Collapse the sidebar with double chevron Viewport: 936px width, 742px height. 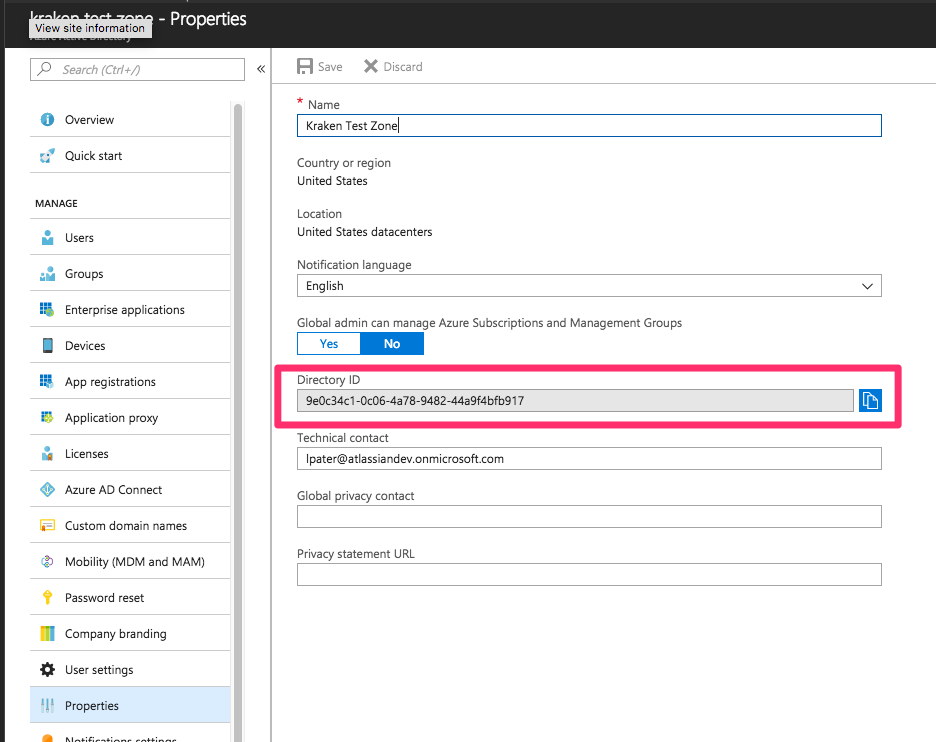pyautogui.click(x=261, y=69)
